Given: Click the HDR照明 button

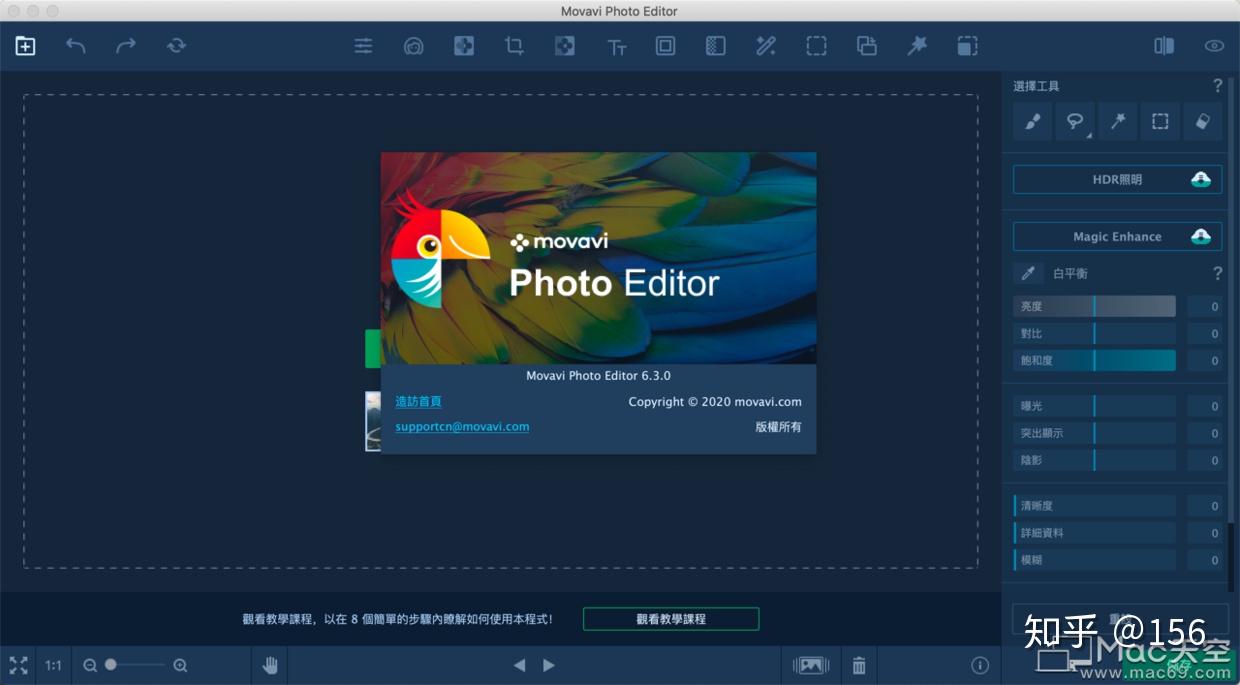Looking at the screenshot, I should click(1117, 179).
